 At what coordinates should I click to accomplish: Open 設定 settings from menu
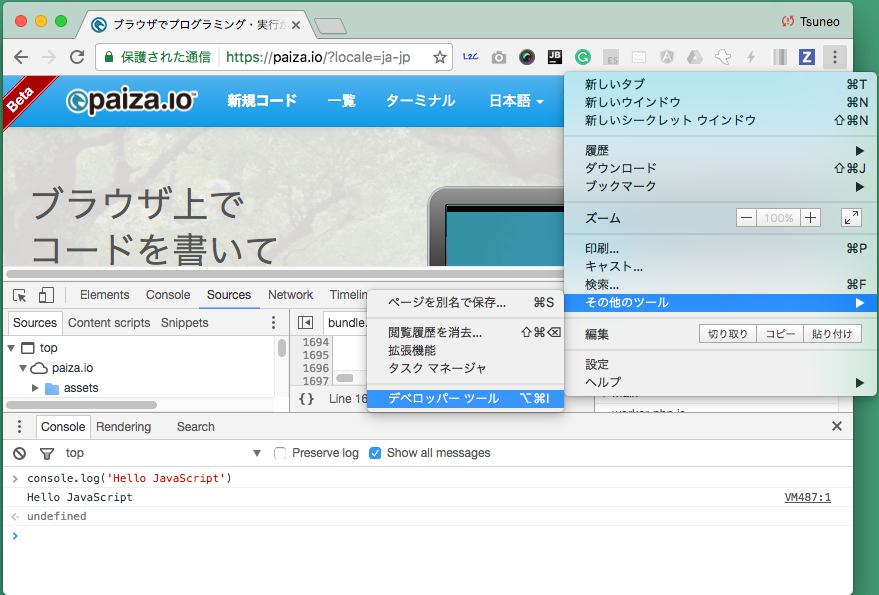[x=720, y=365]
